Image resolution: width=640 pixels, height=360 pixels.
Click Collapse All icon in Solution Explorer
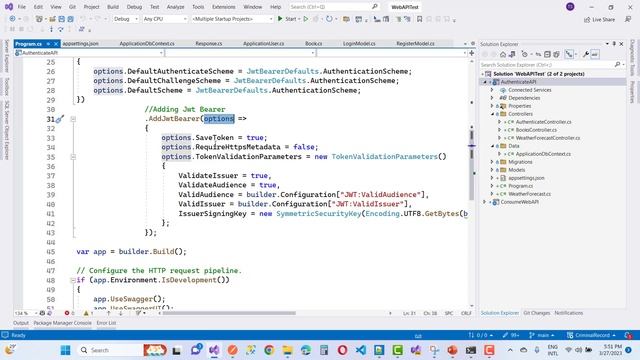547,54
